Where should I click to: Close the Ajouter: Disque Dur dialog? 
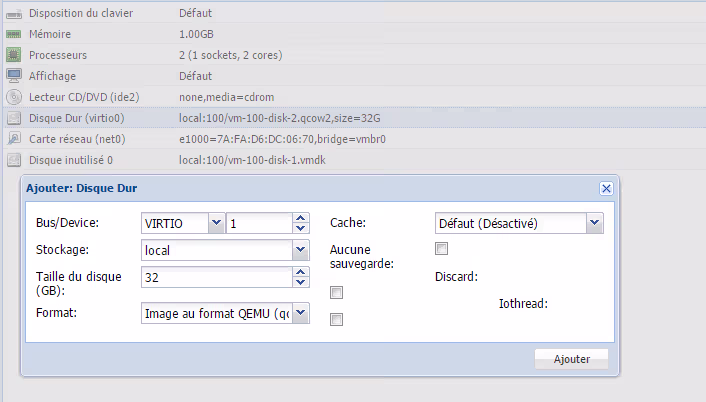(x=605, y=188)
